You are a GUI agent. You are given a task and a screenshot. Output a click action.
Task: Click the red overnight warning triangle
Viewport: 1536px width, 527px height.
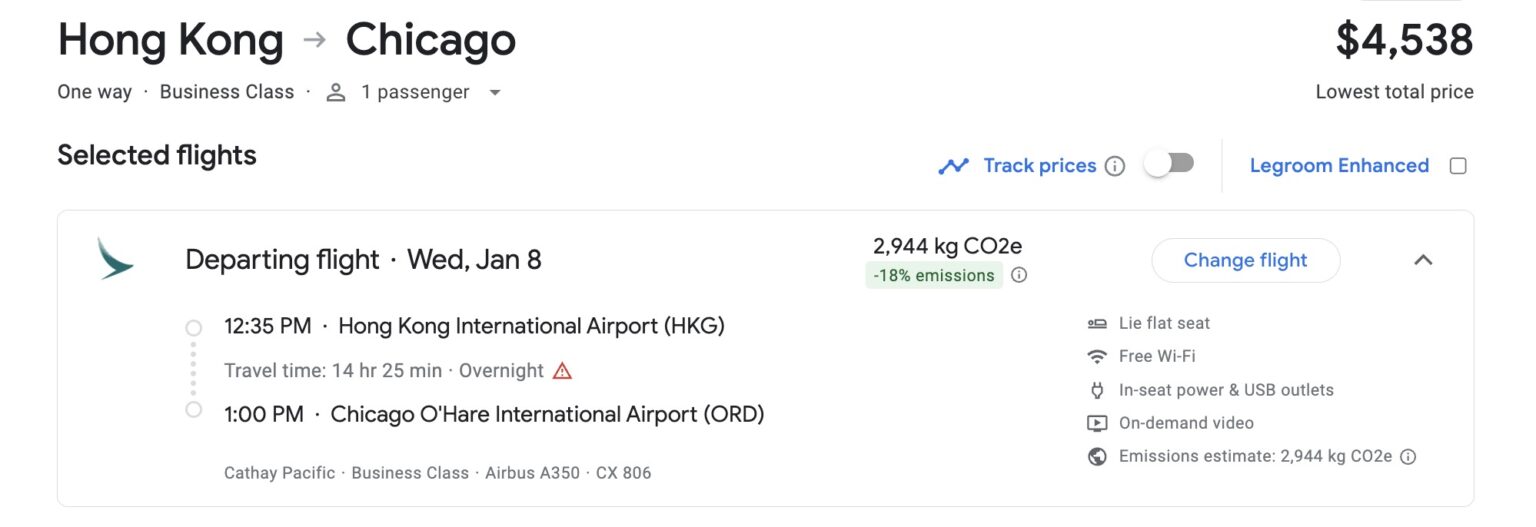[562, 371]
